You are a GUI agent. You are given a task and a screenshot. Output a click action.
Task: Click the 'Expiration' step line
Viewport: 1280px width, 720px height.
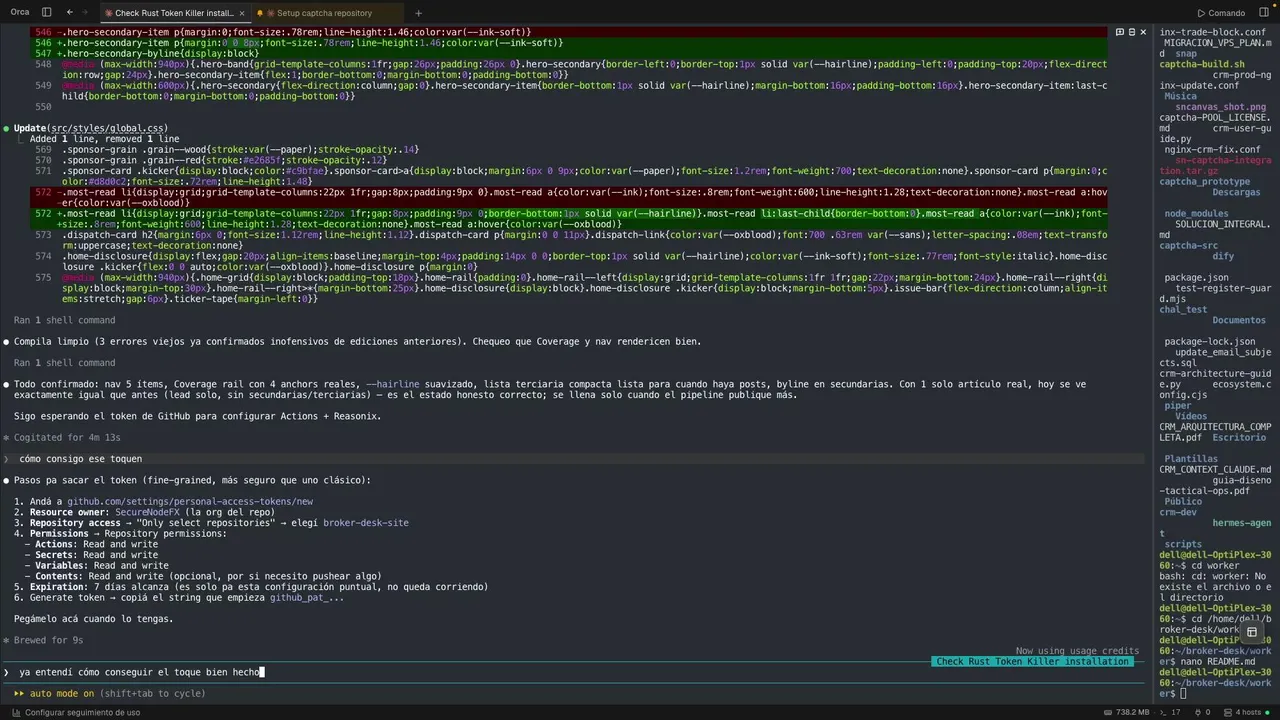(x=251, y=587)
